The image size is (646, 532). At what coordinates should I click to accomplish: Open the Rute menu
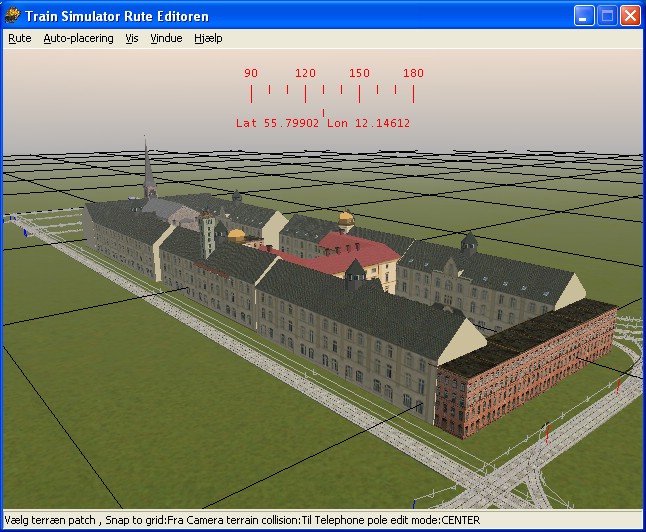click(x=20, y=38)
